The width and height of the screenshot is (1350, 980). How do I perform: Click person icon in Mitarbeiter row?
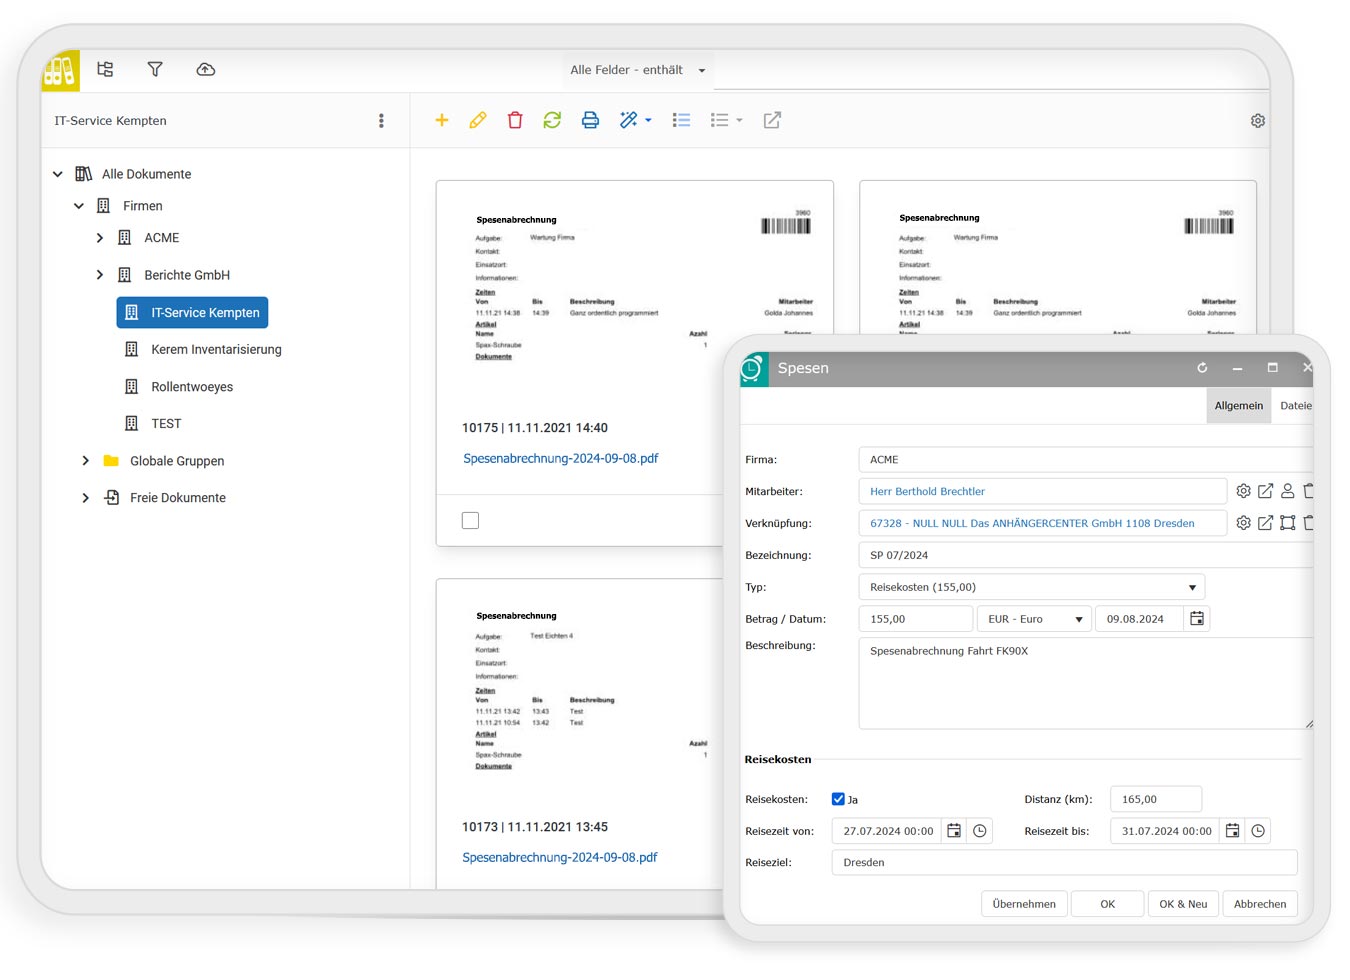(x=1287, y=491)
